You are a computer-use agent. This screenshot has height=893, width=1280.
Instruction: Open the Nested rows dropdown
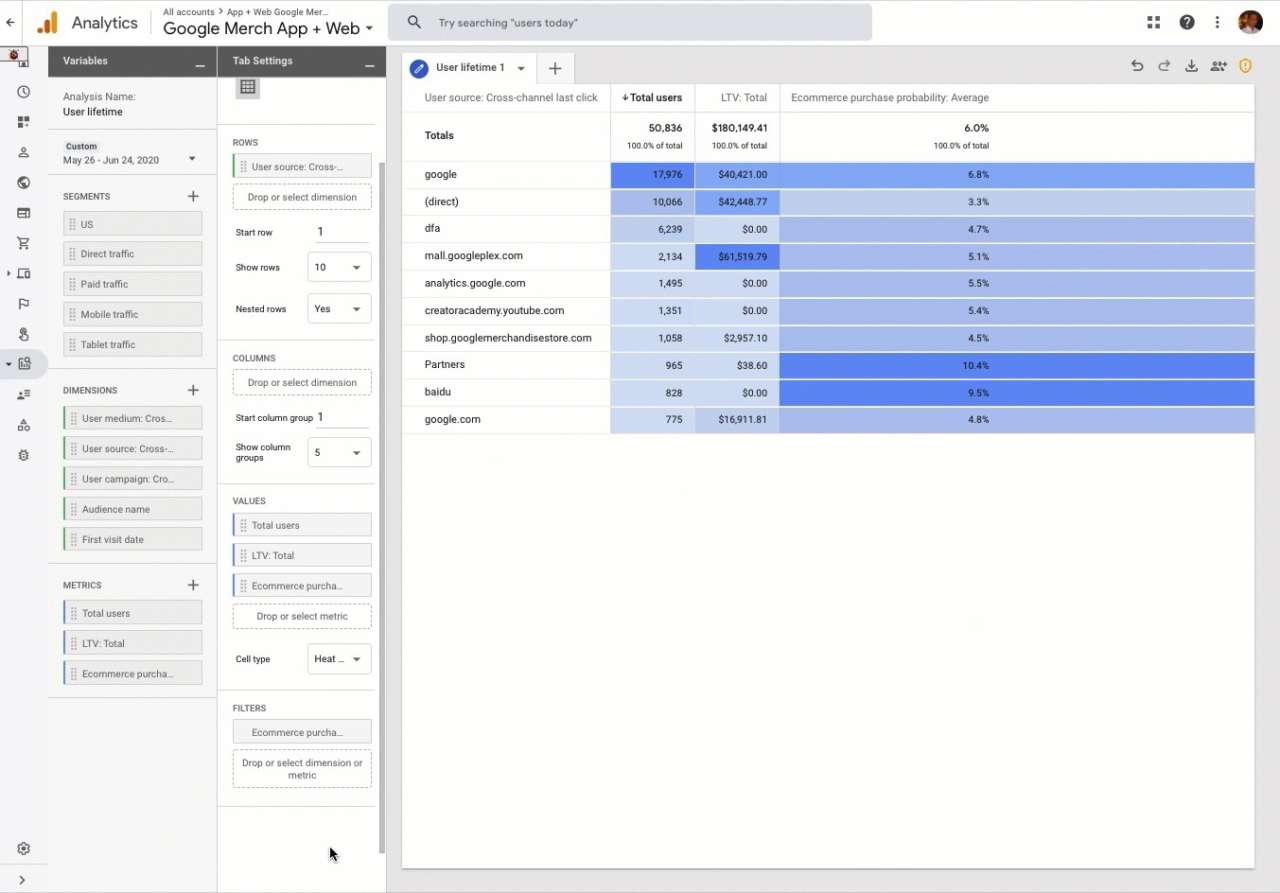[339, 309]
